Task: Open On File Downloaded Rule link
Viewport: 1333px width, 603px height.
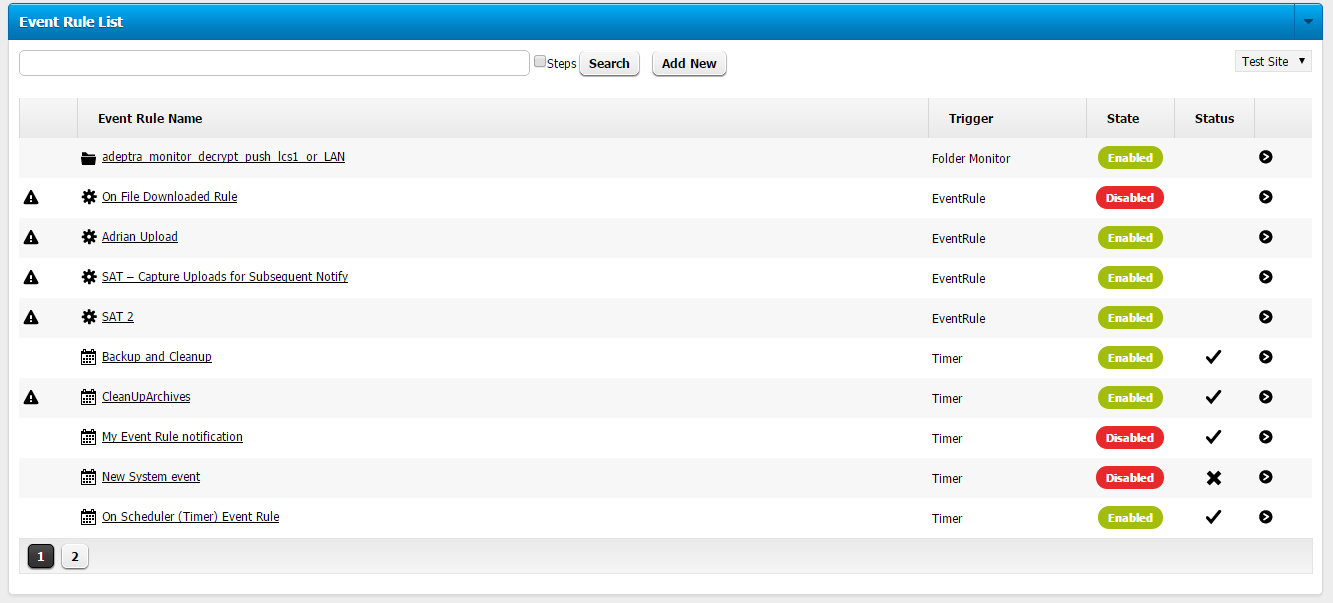Action: [169, 197]
